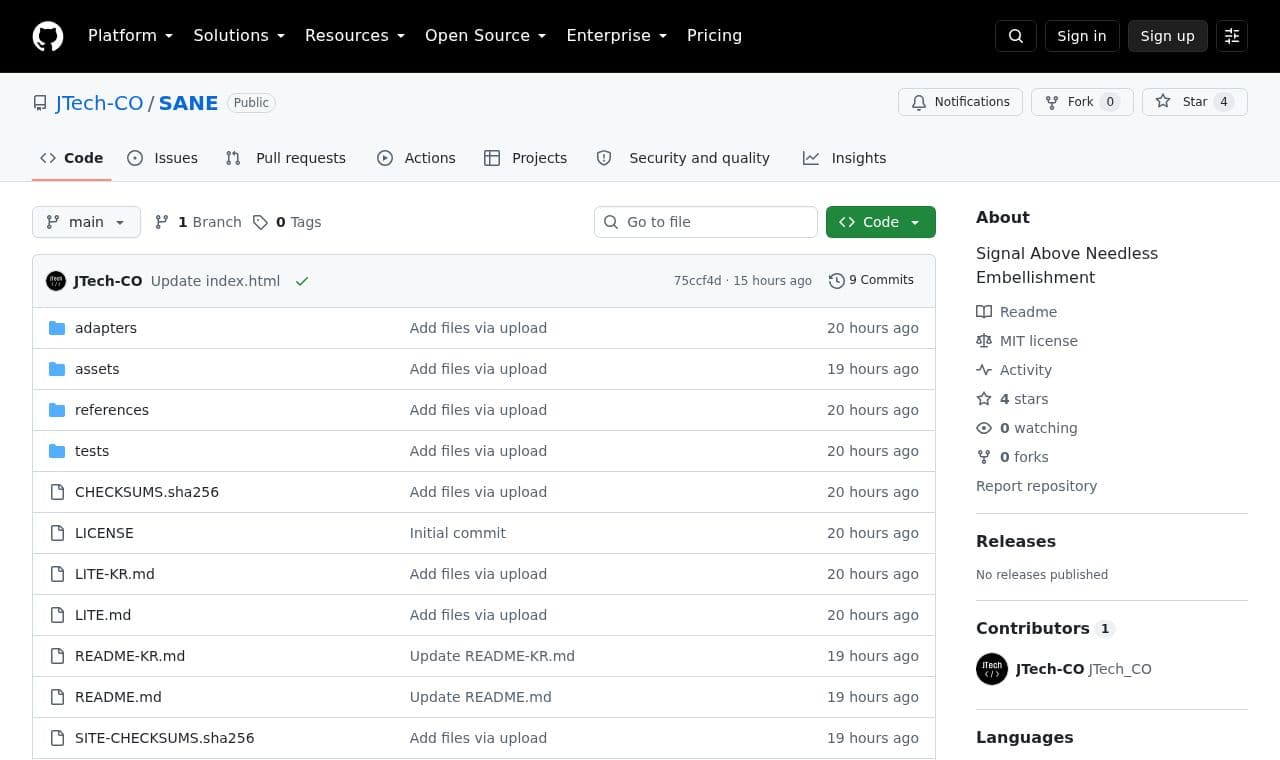Click the book icon beside Readme

(984, 312)
